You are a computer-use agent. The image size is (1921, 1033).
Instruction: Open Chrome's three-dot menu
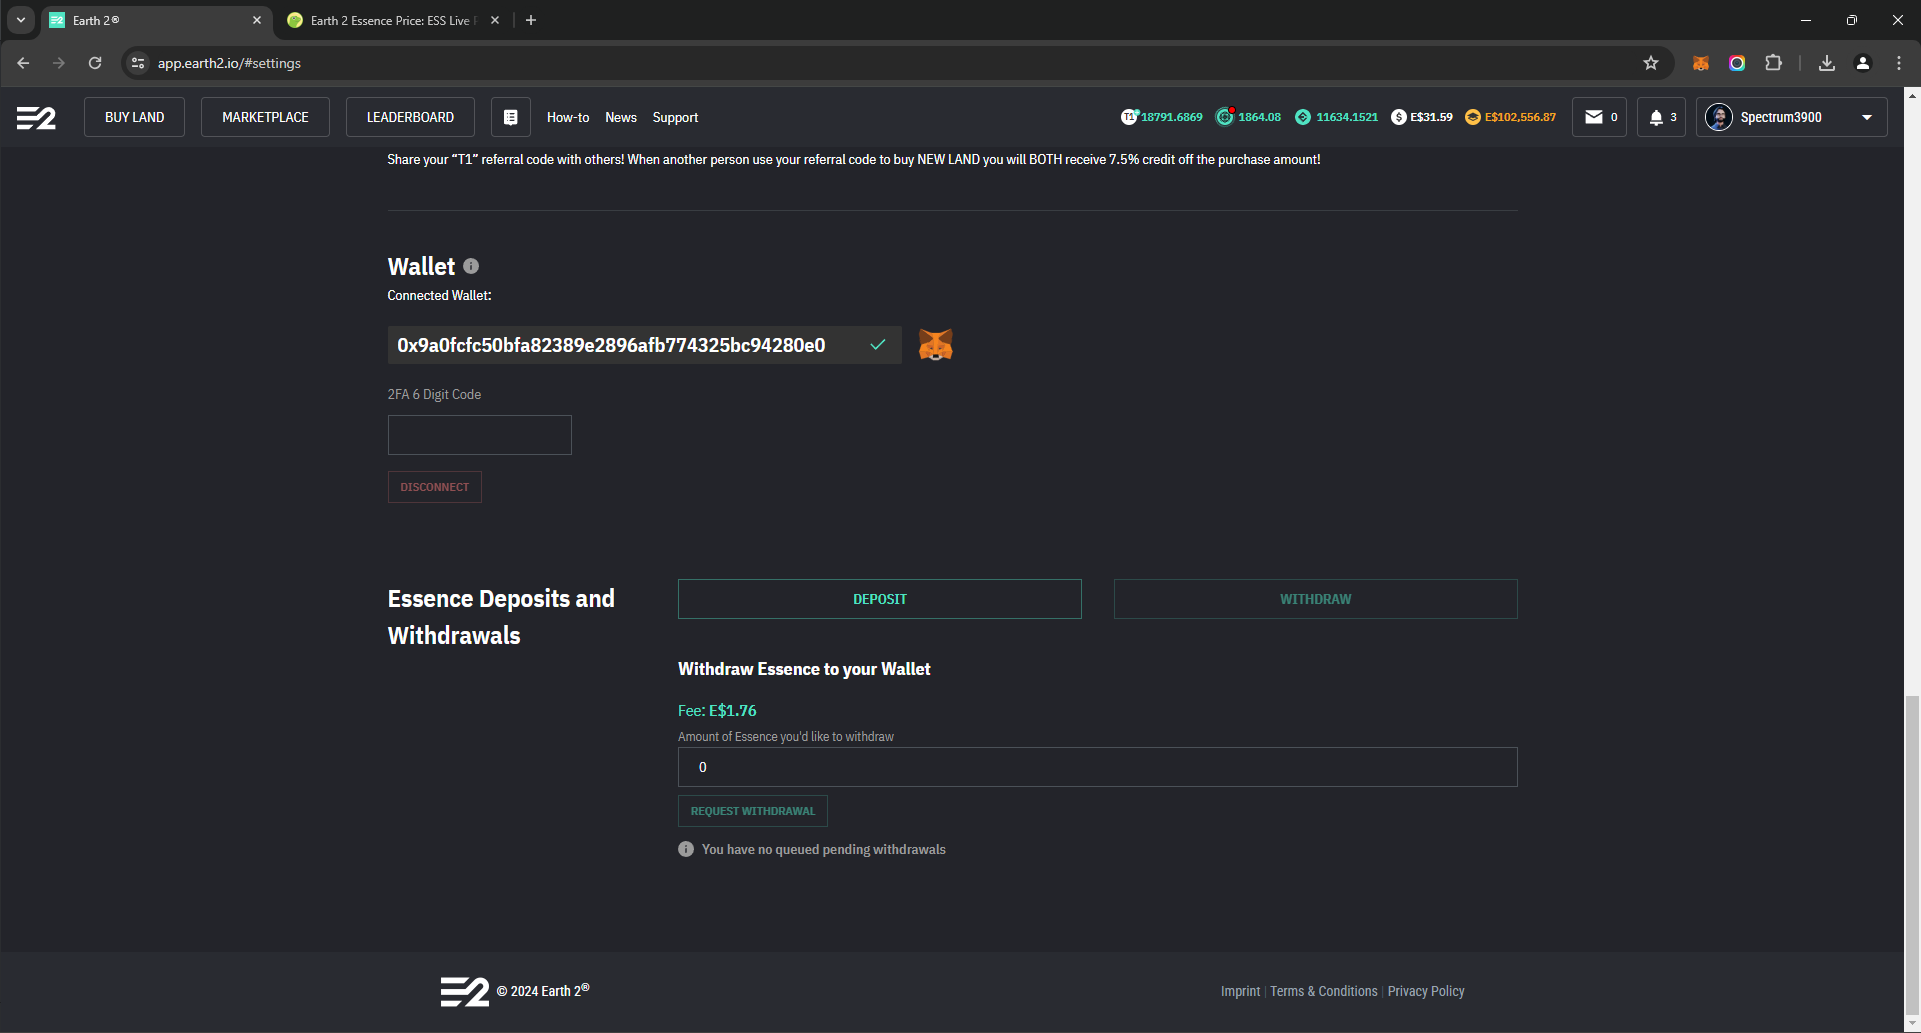pyautogui.click(x=1899, y=63)
